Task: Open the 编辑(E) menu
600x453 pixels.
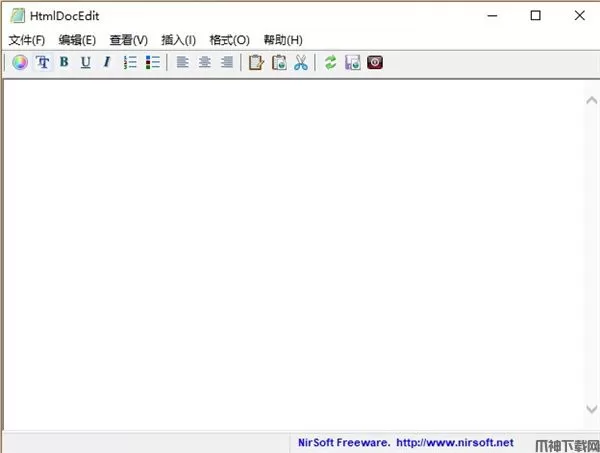Action: pyautogui.click(x=77, y=40)
